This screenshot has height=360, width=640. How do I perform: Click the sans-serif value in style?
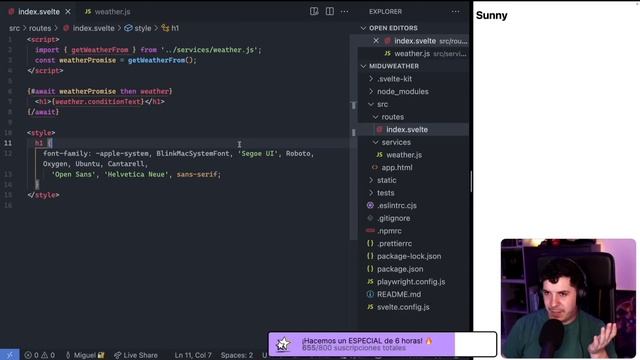point(197,174)
